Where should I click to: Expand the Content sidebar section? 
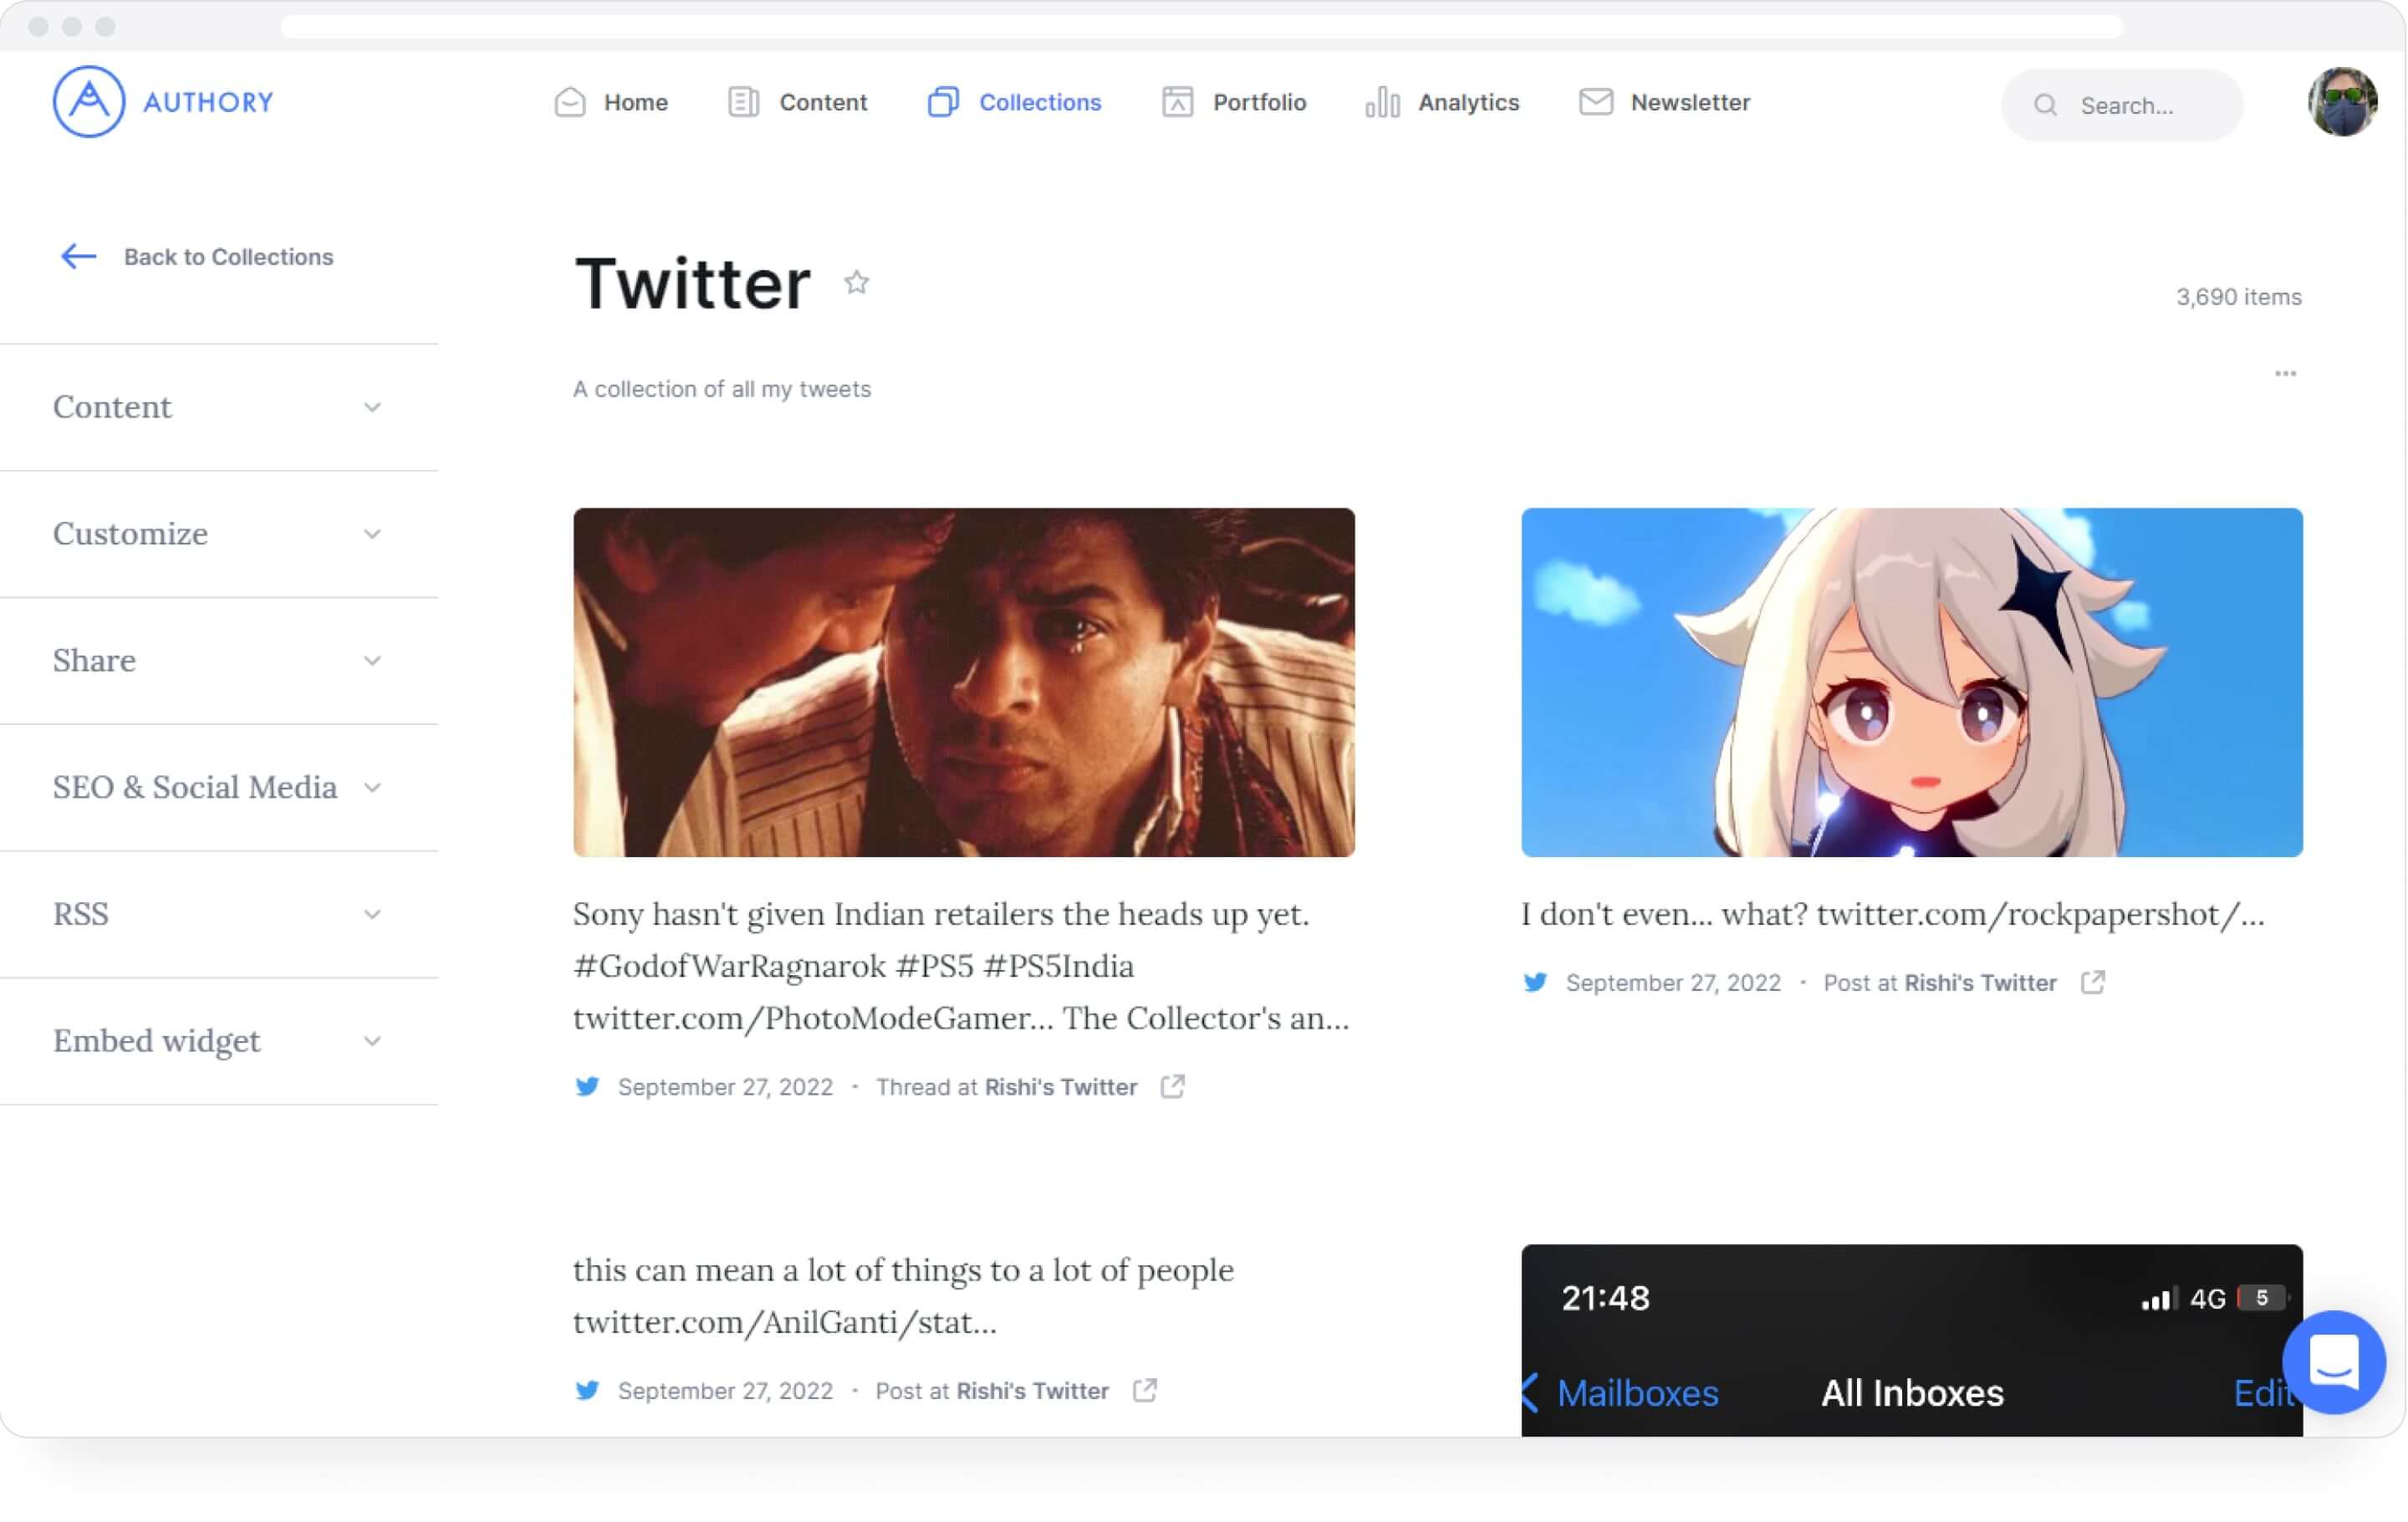click(x=218, y=407)
